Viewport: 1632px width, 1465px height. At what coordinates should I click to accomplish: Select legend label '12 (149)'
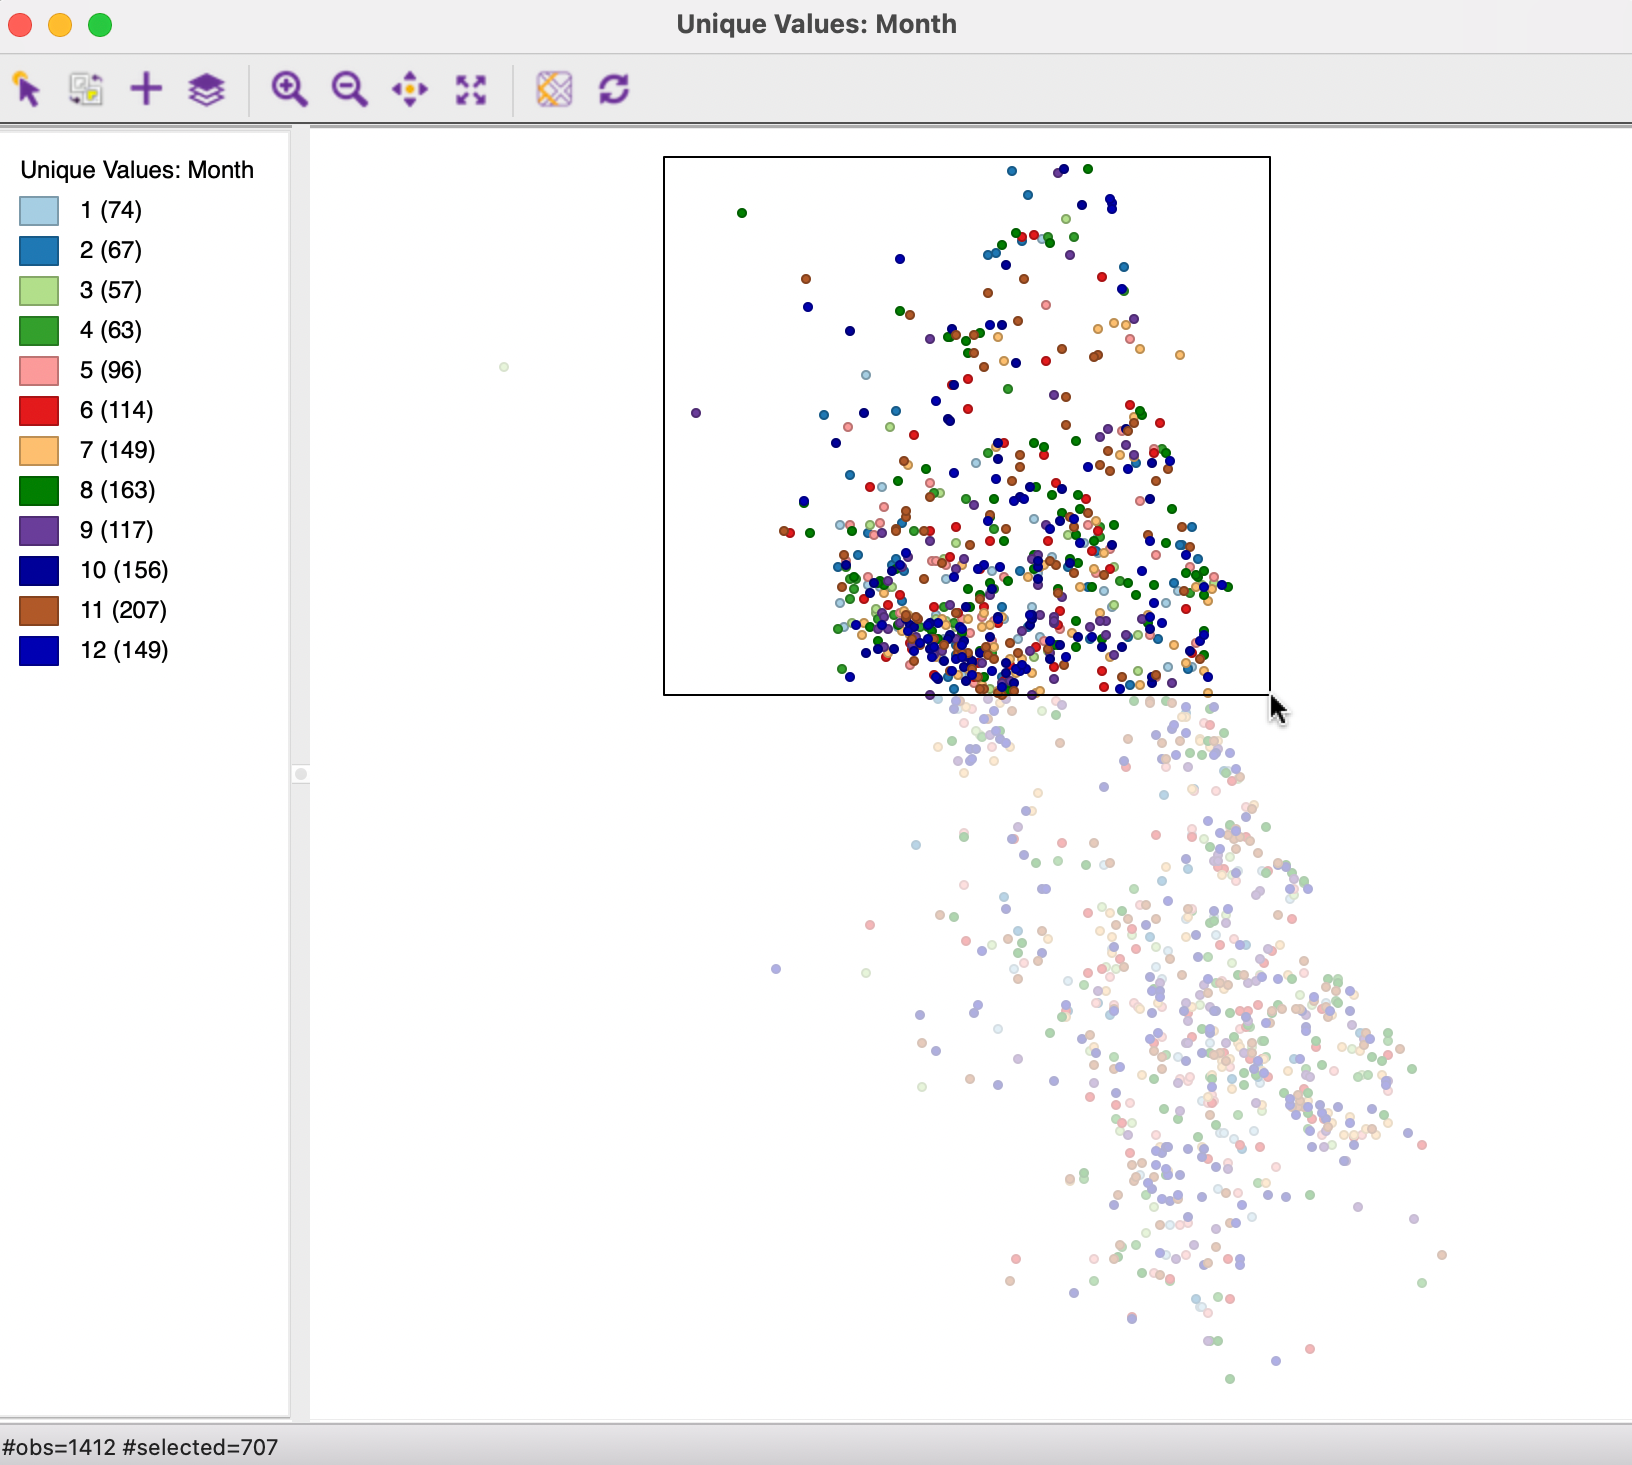124,650
